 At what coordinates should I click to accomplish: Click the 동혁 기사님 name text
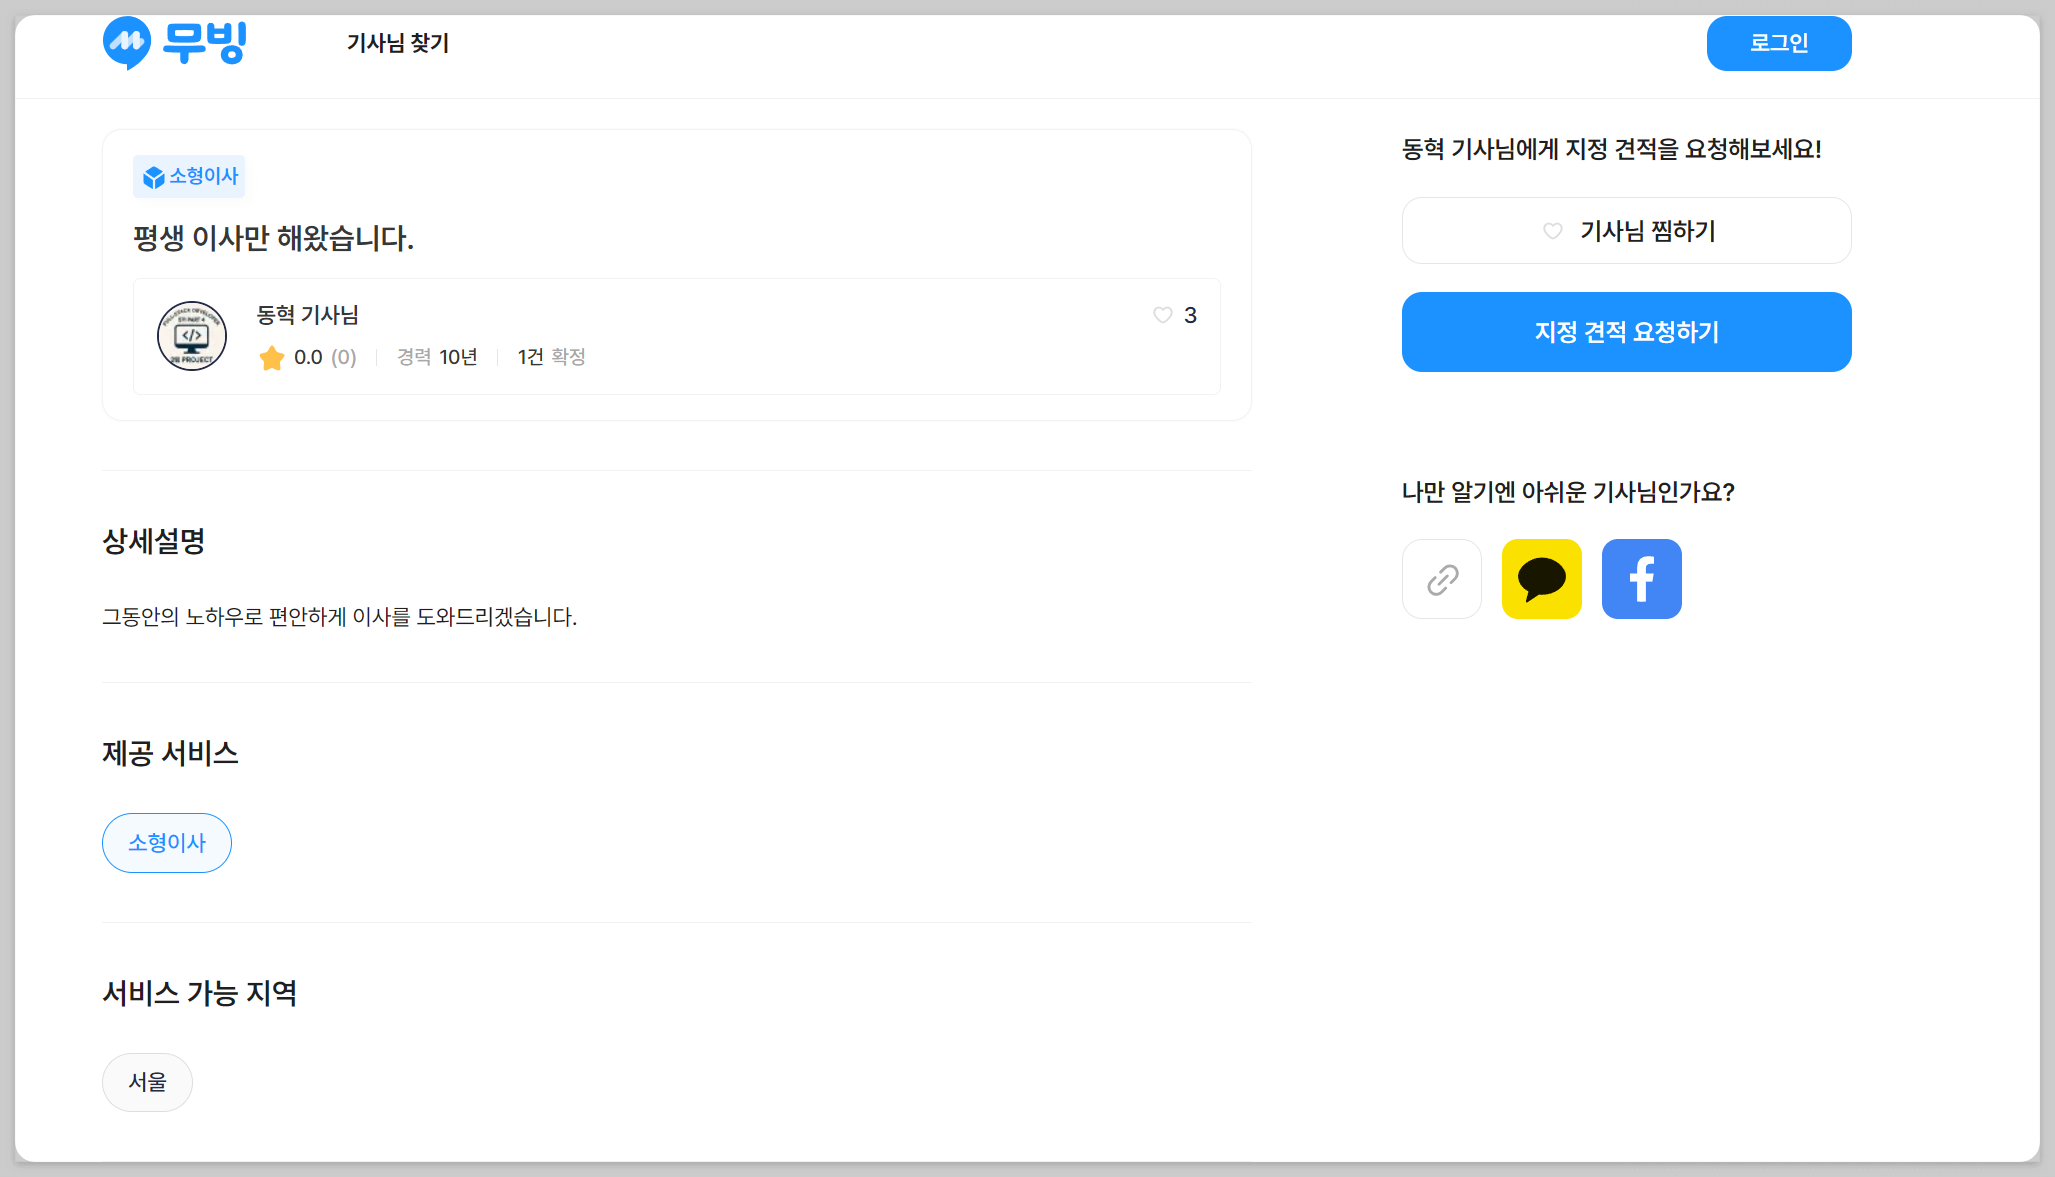coord(307,315)
